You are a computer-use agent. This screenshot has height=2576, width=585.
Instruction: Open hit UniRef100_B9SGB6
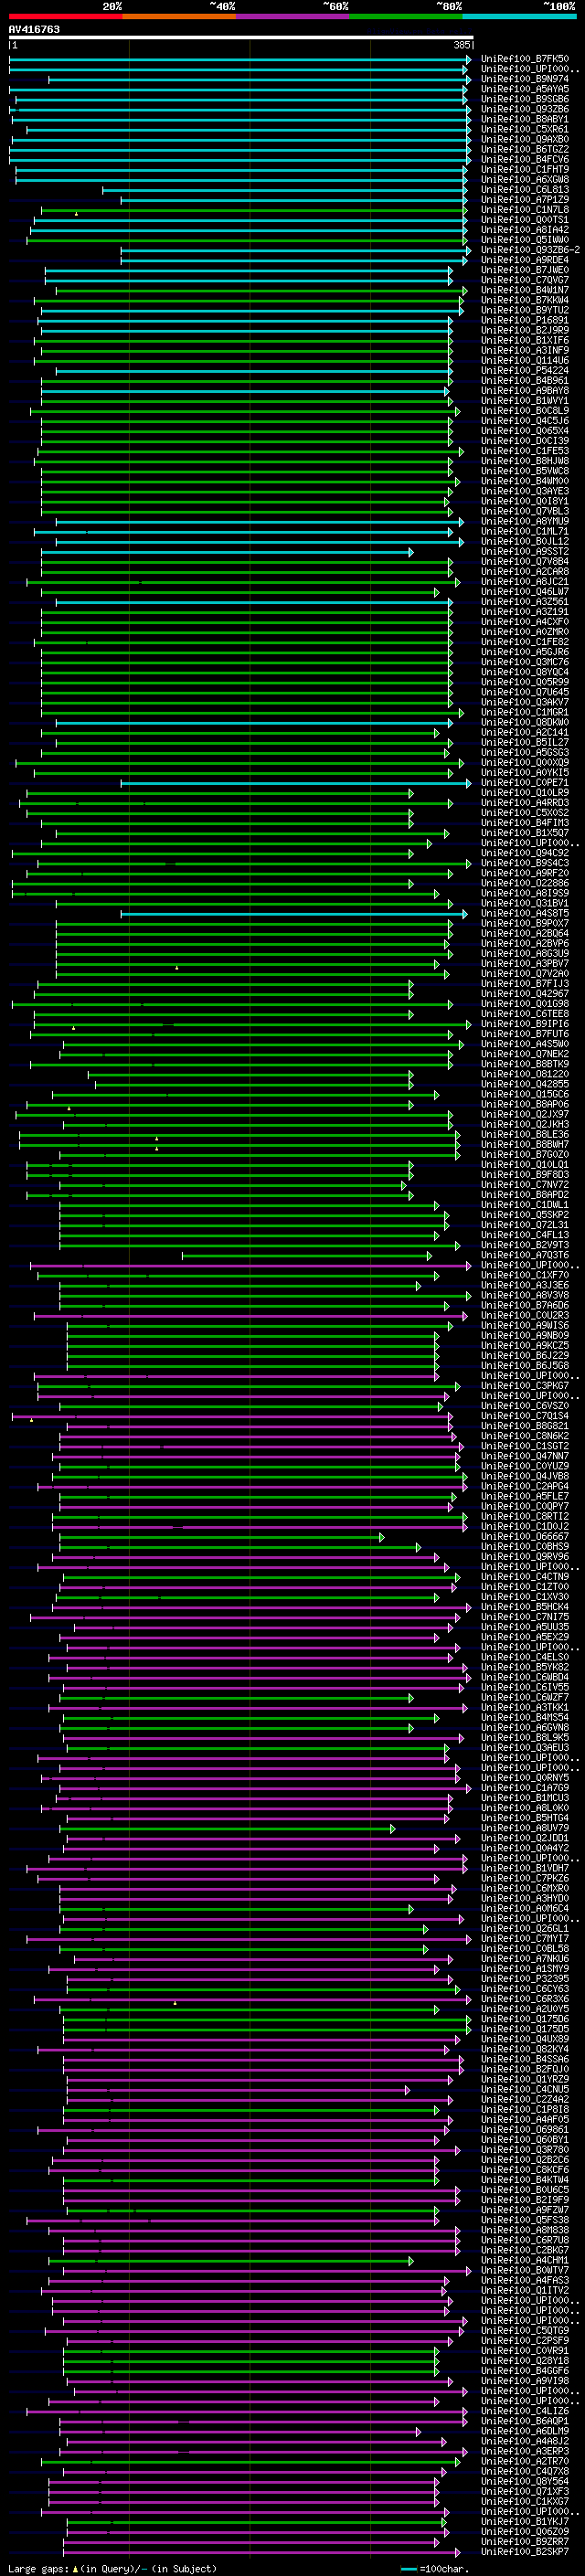pos(524,99)
